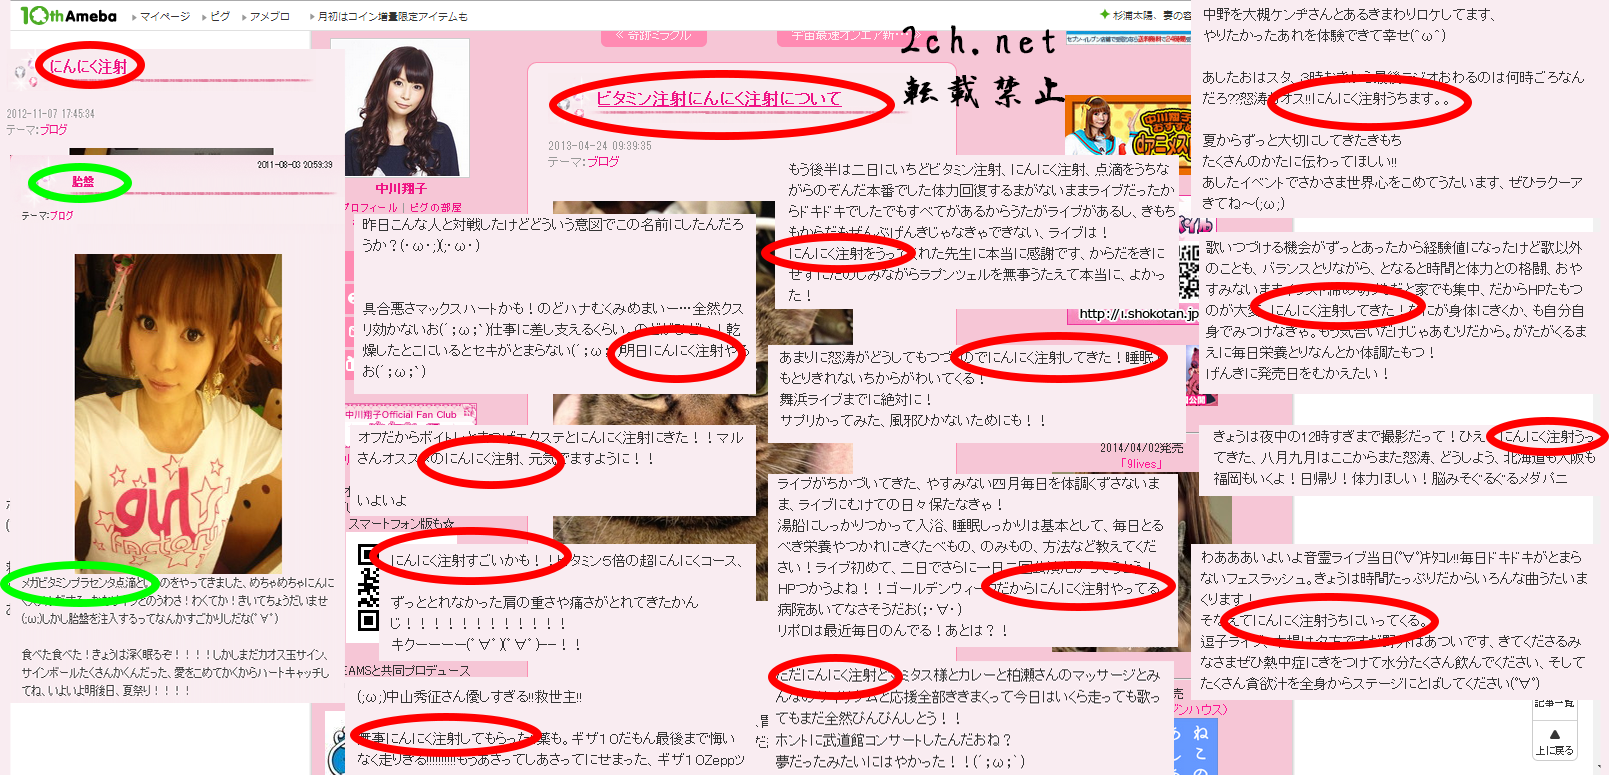Click the 2014/04/02発売 release date text
Screen dimensions: 1609x775
[x=1141, y=448]
